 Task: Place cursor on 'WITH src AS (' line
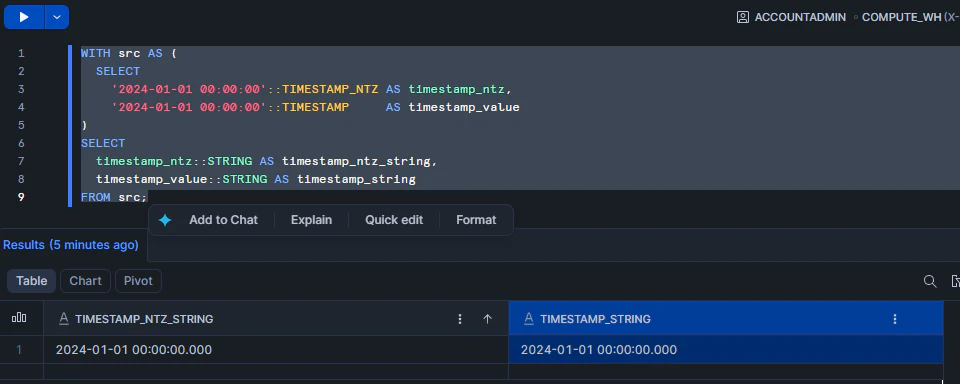pyautogui.click(x=129, y=53)
